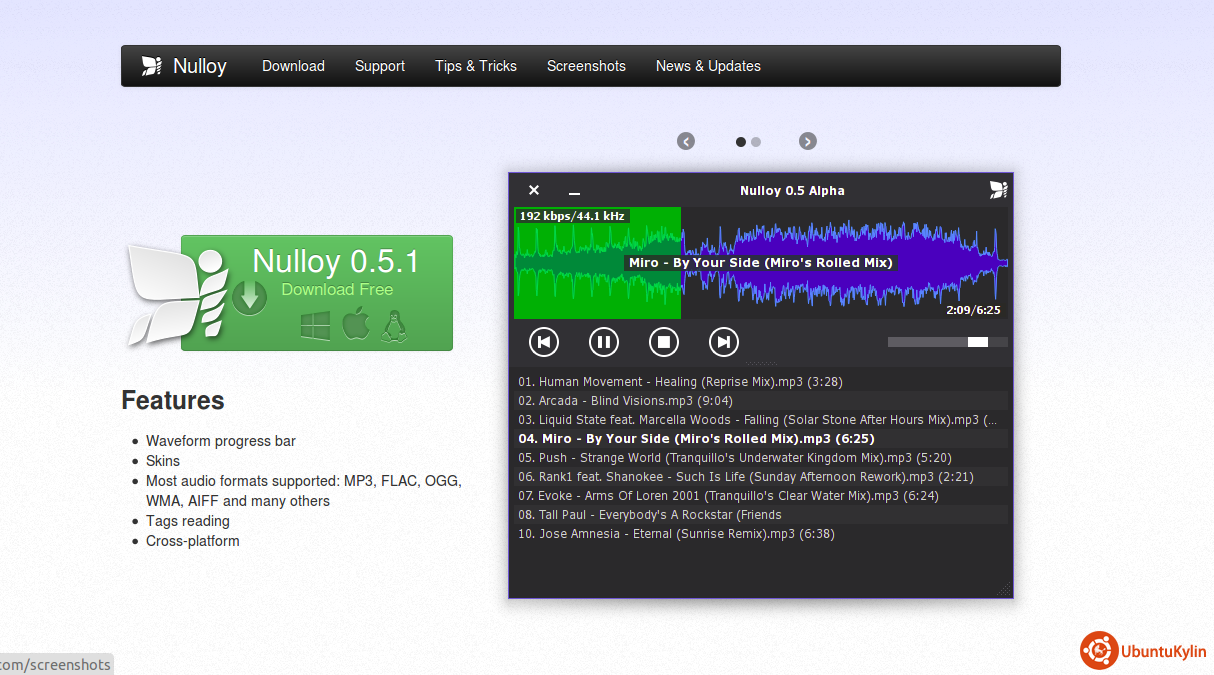Click the Nulloy logo in navbar
Viewport: 1214px width, 675px height.
[x=184, y=66]
